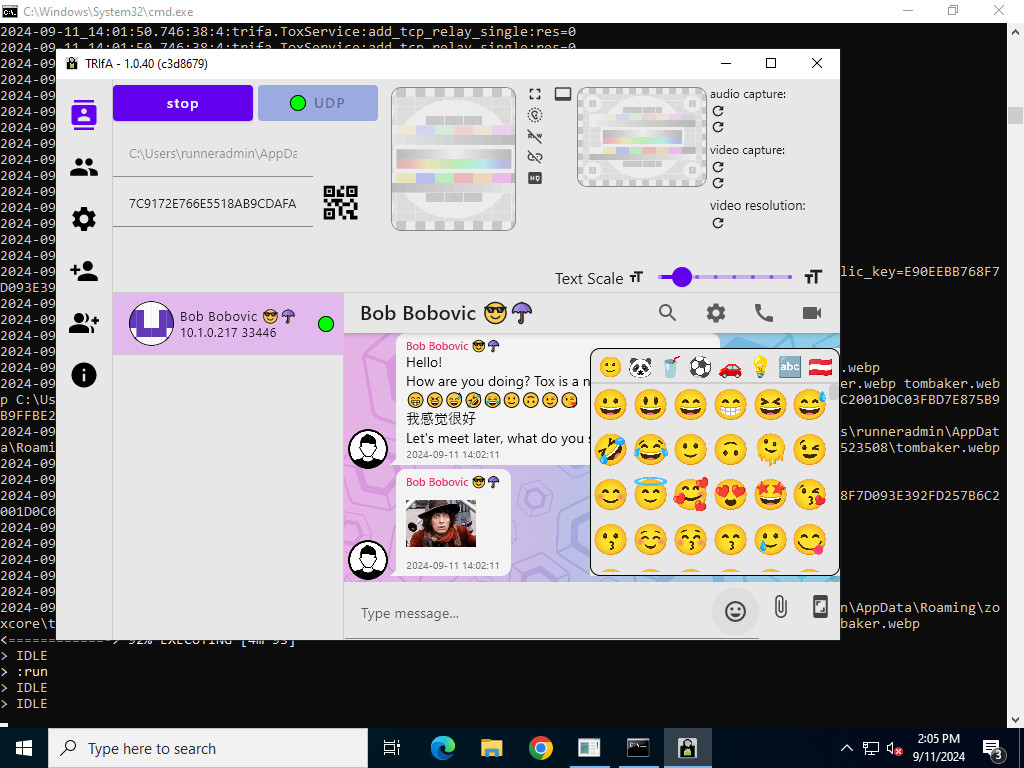Toggle the crossed-out icon above the link icon
This screenshot has height=768, width=1024.
(x=535, y=136)
